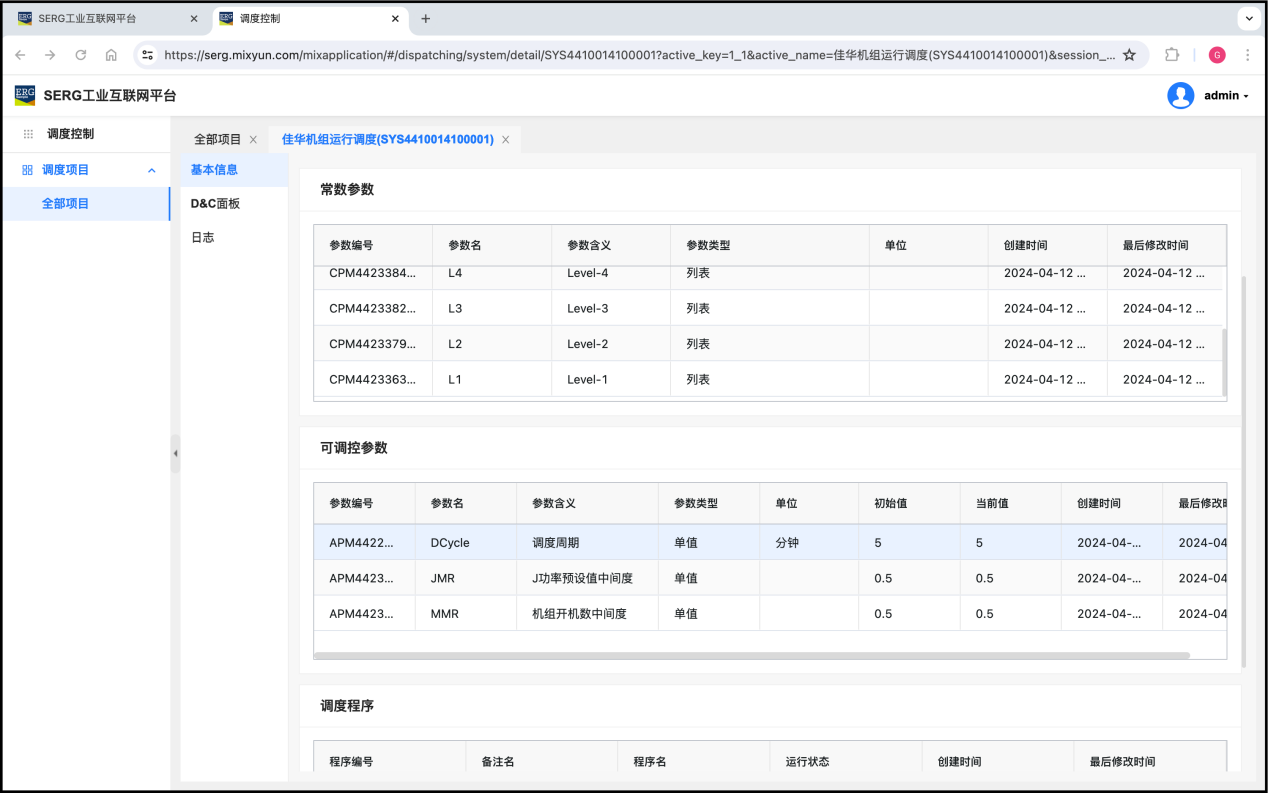Reload the page with refresh icon
Image resolution: width=1268 pixels, height=793 pixels.
click(x=81, y=55)
